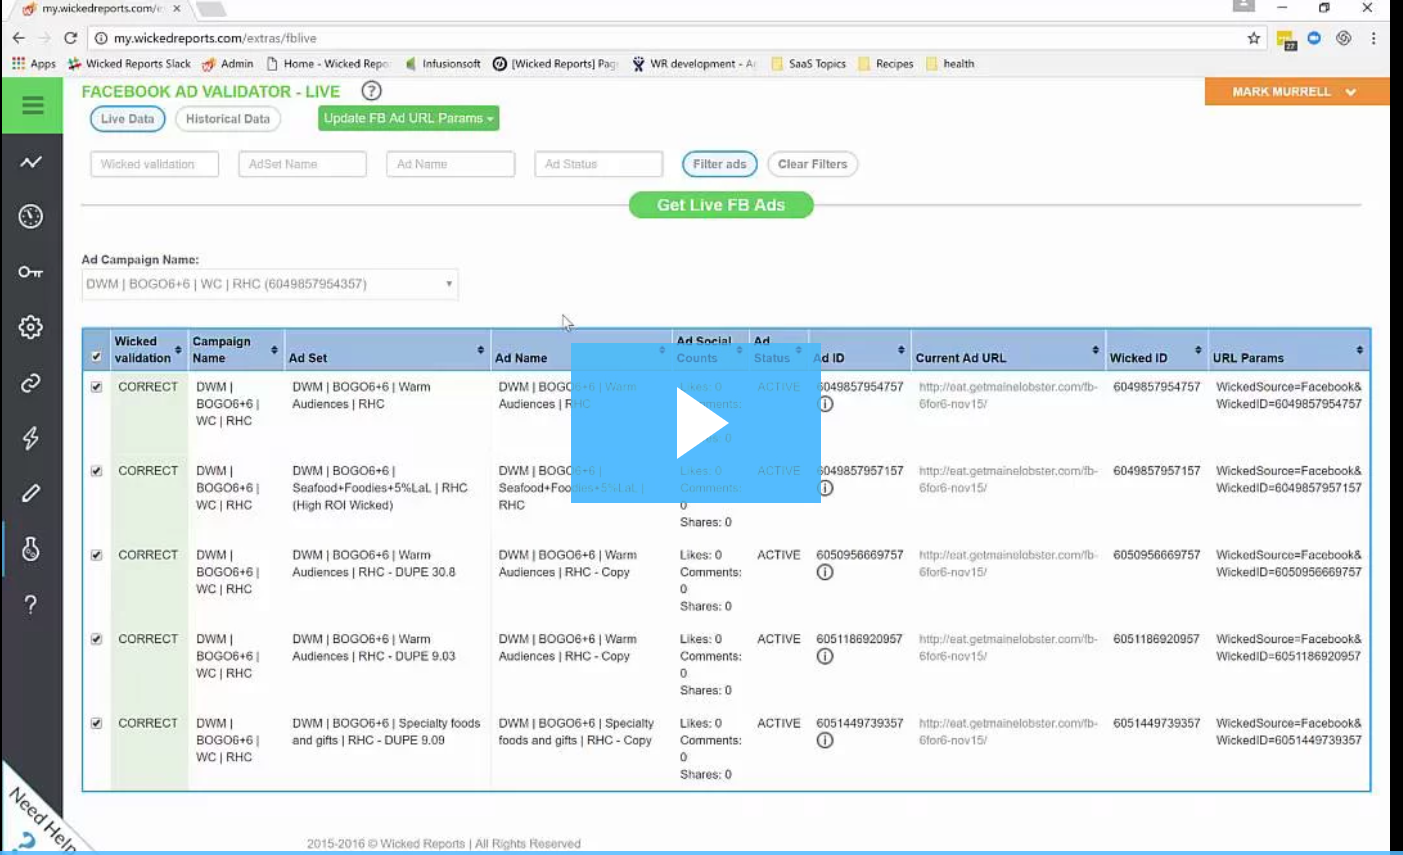This screenshot has width=1403, height=855.
Task: Bookmark page with the star icon
Action: 1254,38
